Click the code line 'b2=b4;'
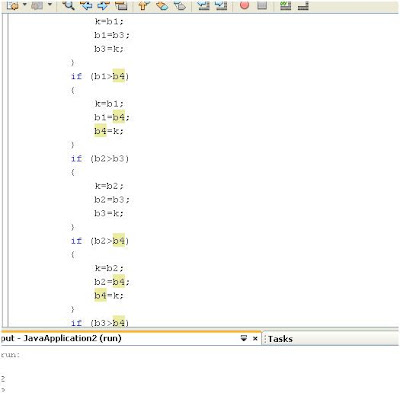The image size is (400, 393). pos(112,282)
